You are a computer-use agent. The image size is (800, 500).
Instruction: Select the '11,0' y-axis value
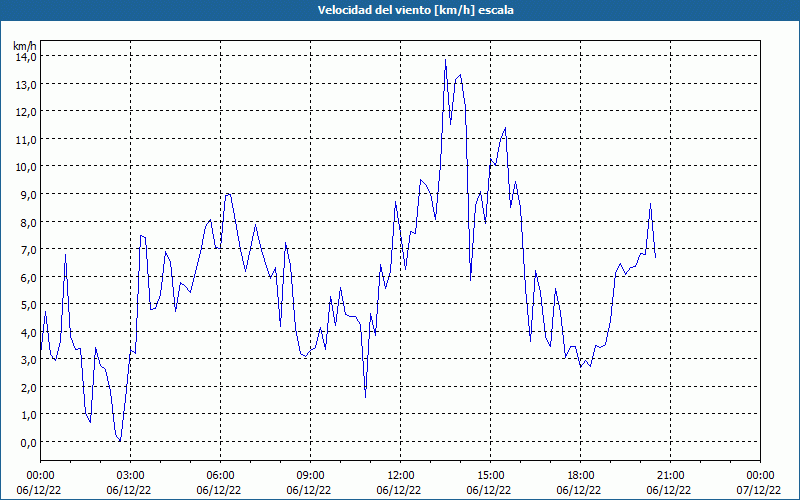pyautogui.click(x=28, y=139)
